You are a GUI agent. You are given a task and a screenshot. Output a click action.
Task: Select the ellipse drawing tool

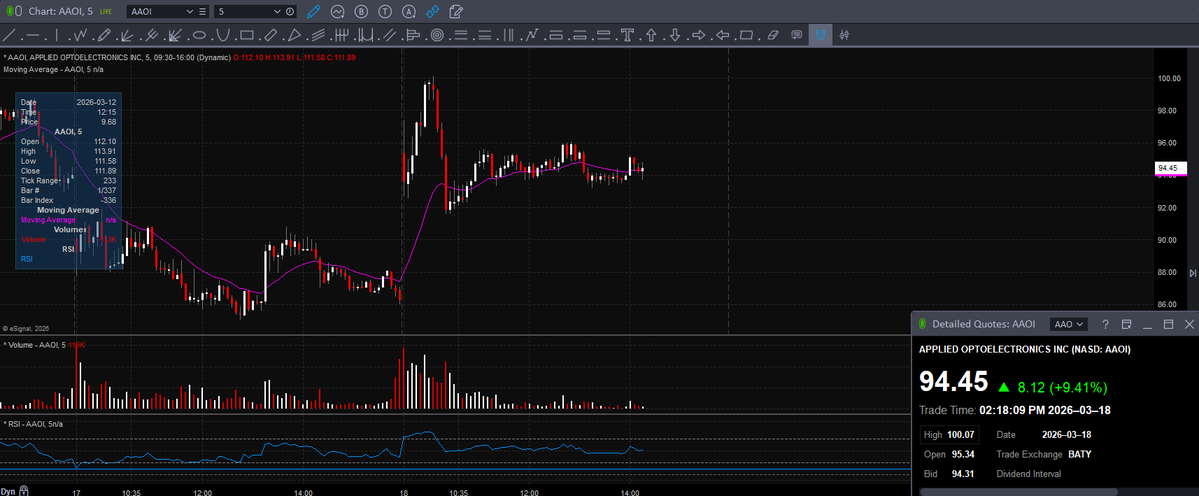point(199,35)
